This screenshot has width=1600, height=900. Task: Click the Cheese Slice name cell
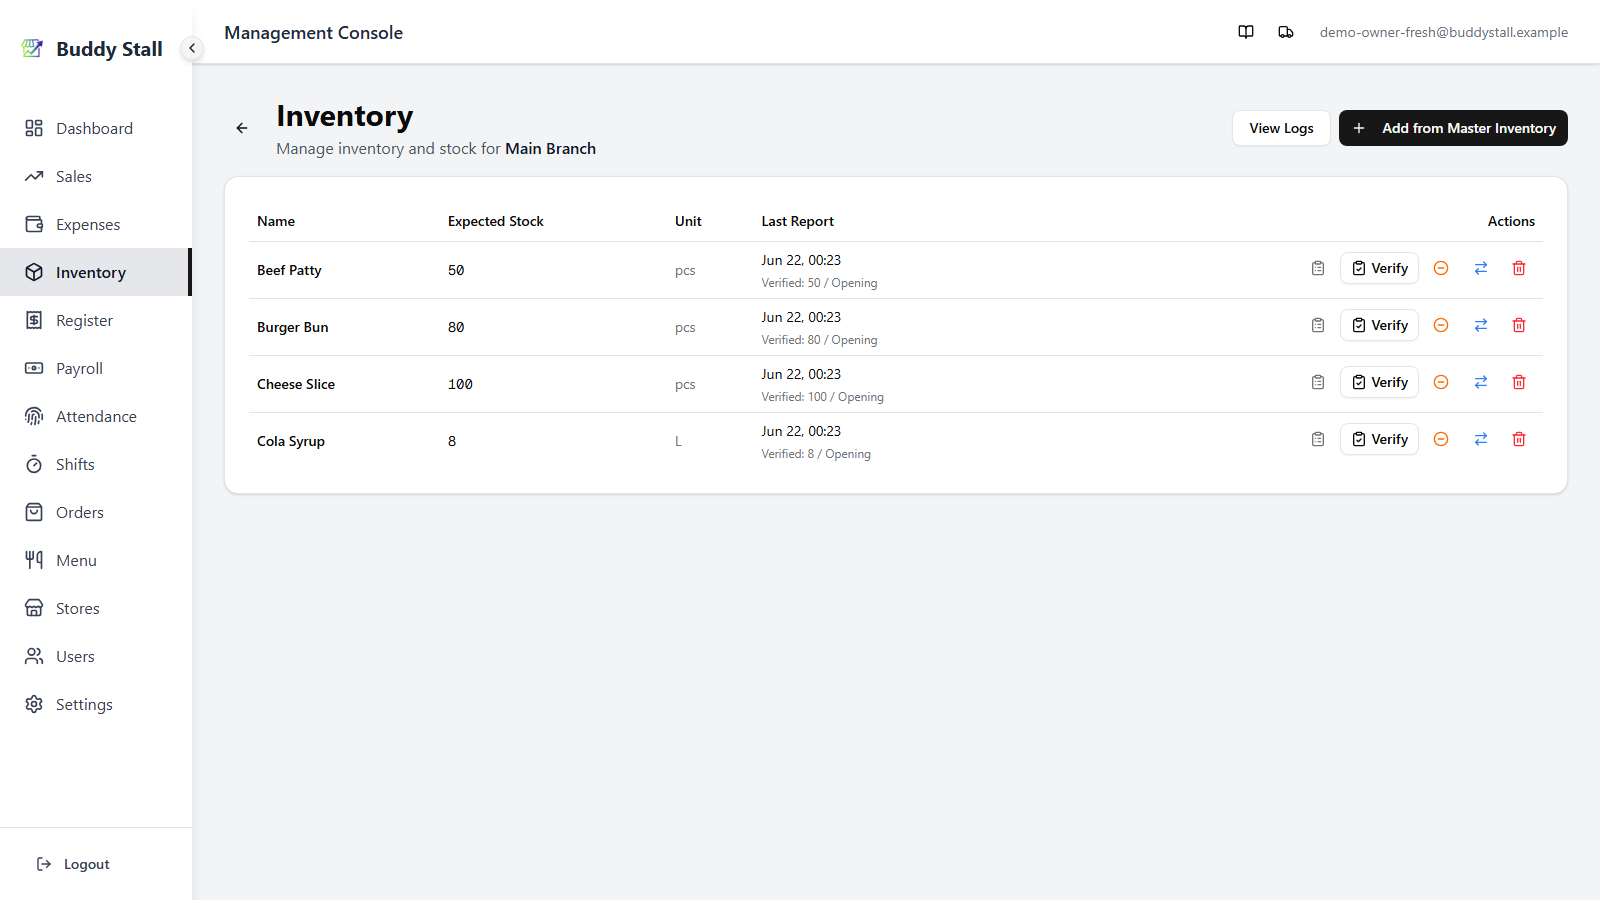pyautogui.click(x=296, y=384)
